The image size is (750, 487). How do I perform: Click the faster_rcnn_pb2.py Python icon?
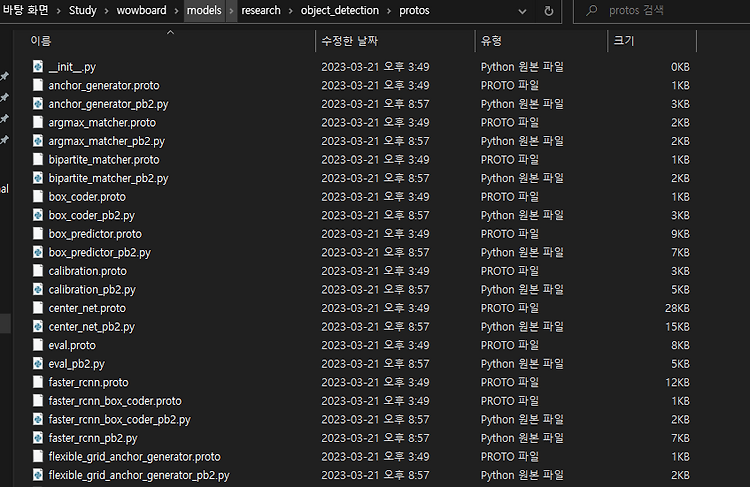38,438
